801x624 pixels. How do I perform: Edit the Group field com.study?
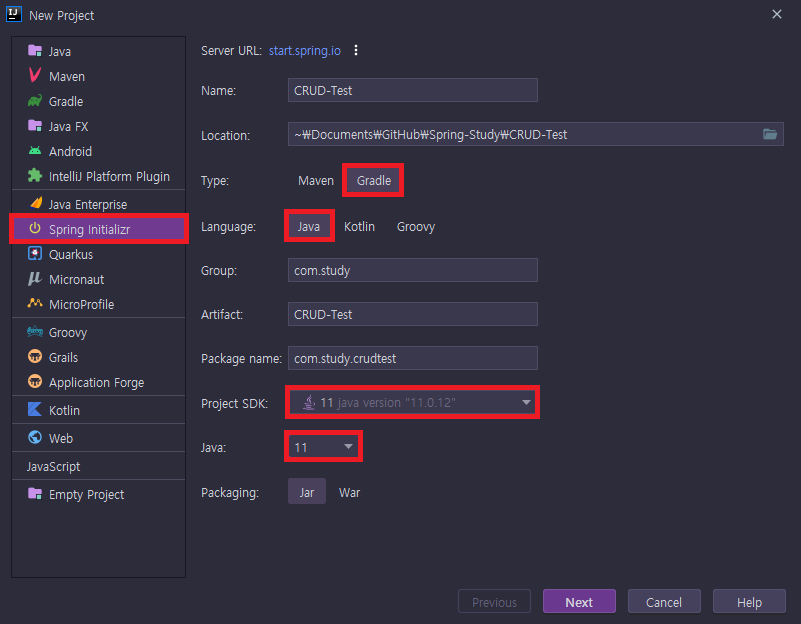413,270
